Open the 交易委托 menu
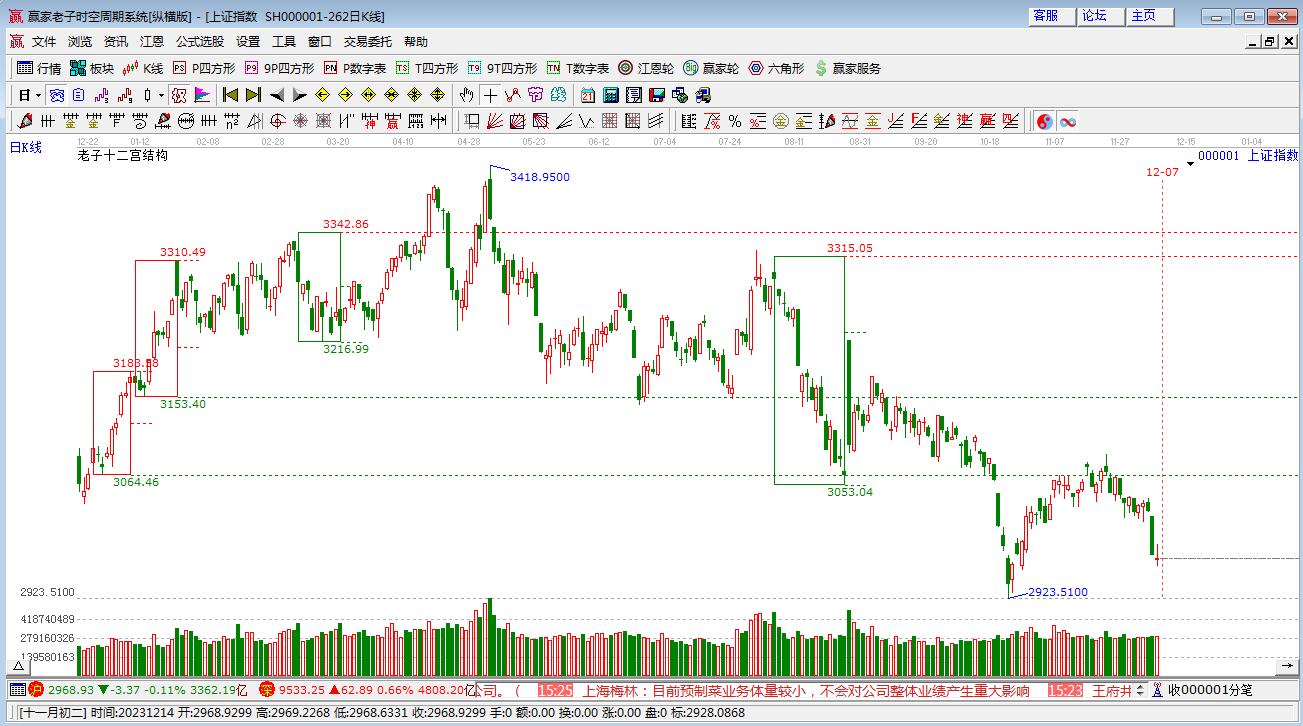 368,41
